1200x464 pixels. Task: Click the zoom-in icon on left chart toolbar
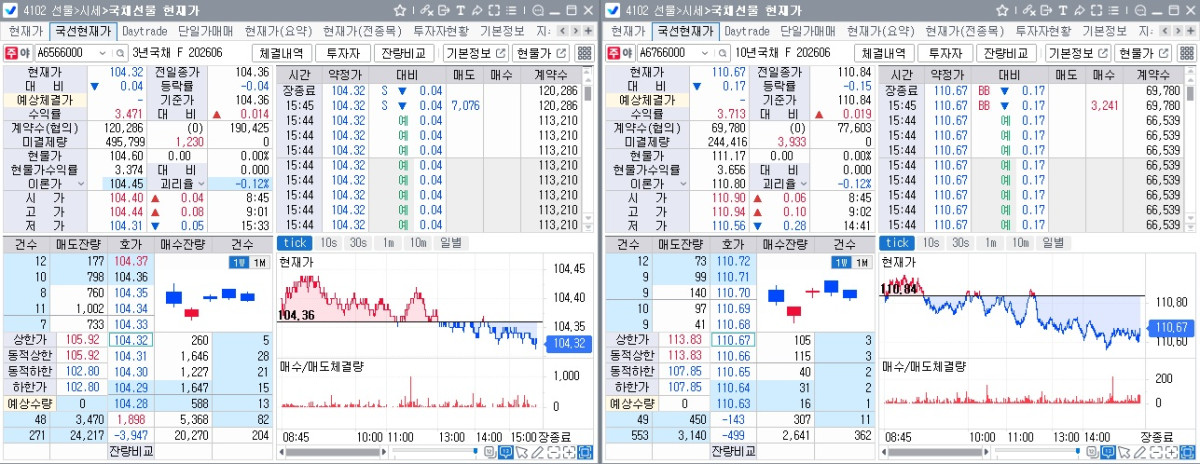click(x=569, y=452)
